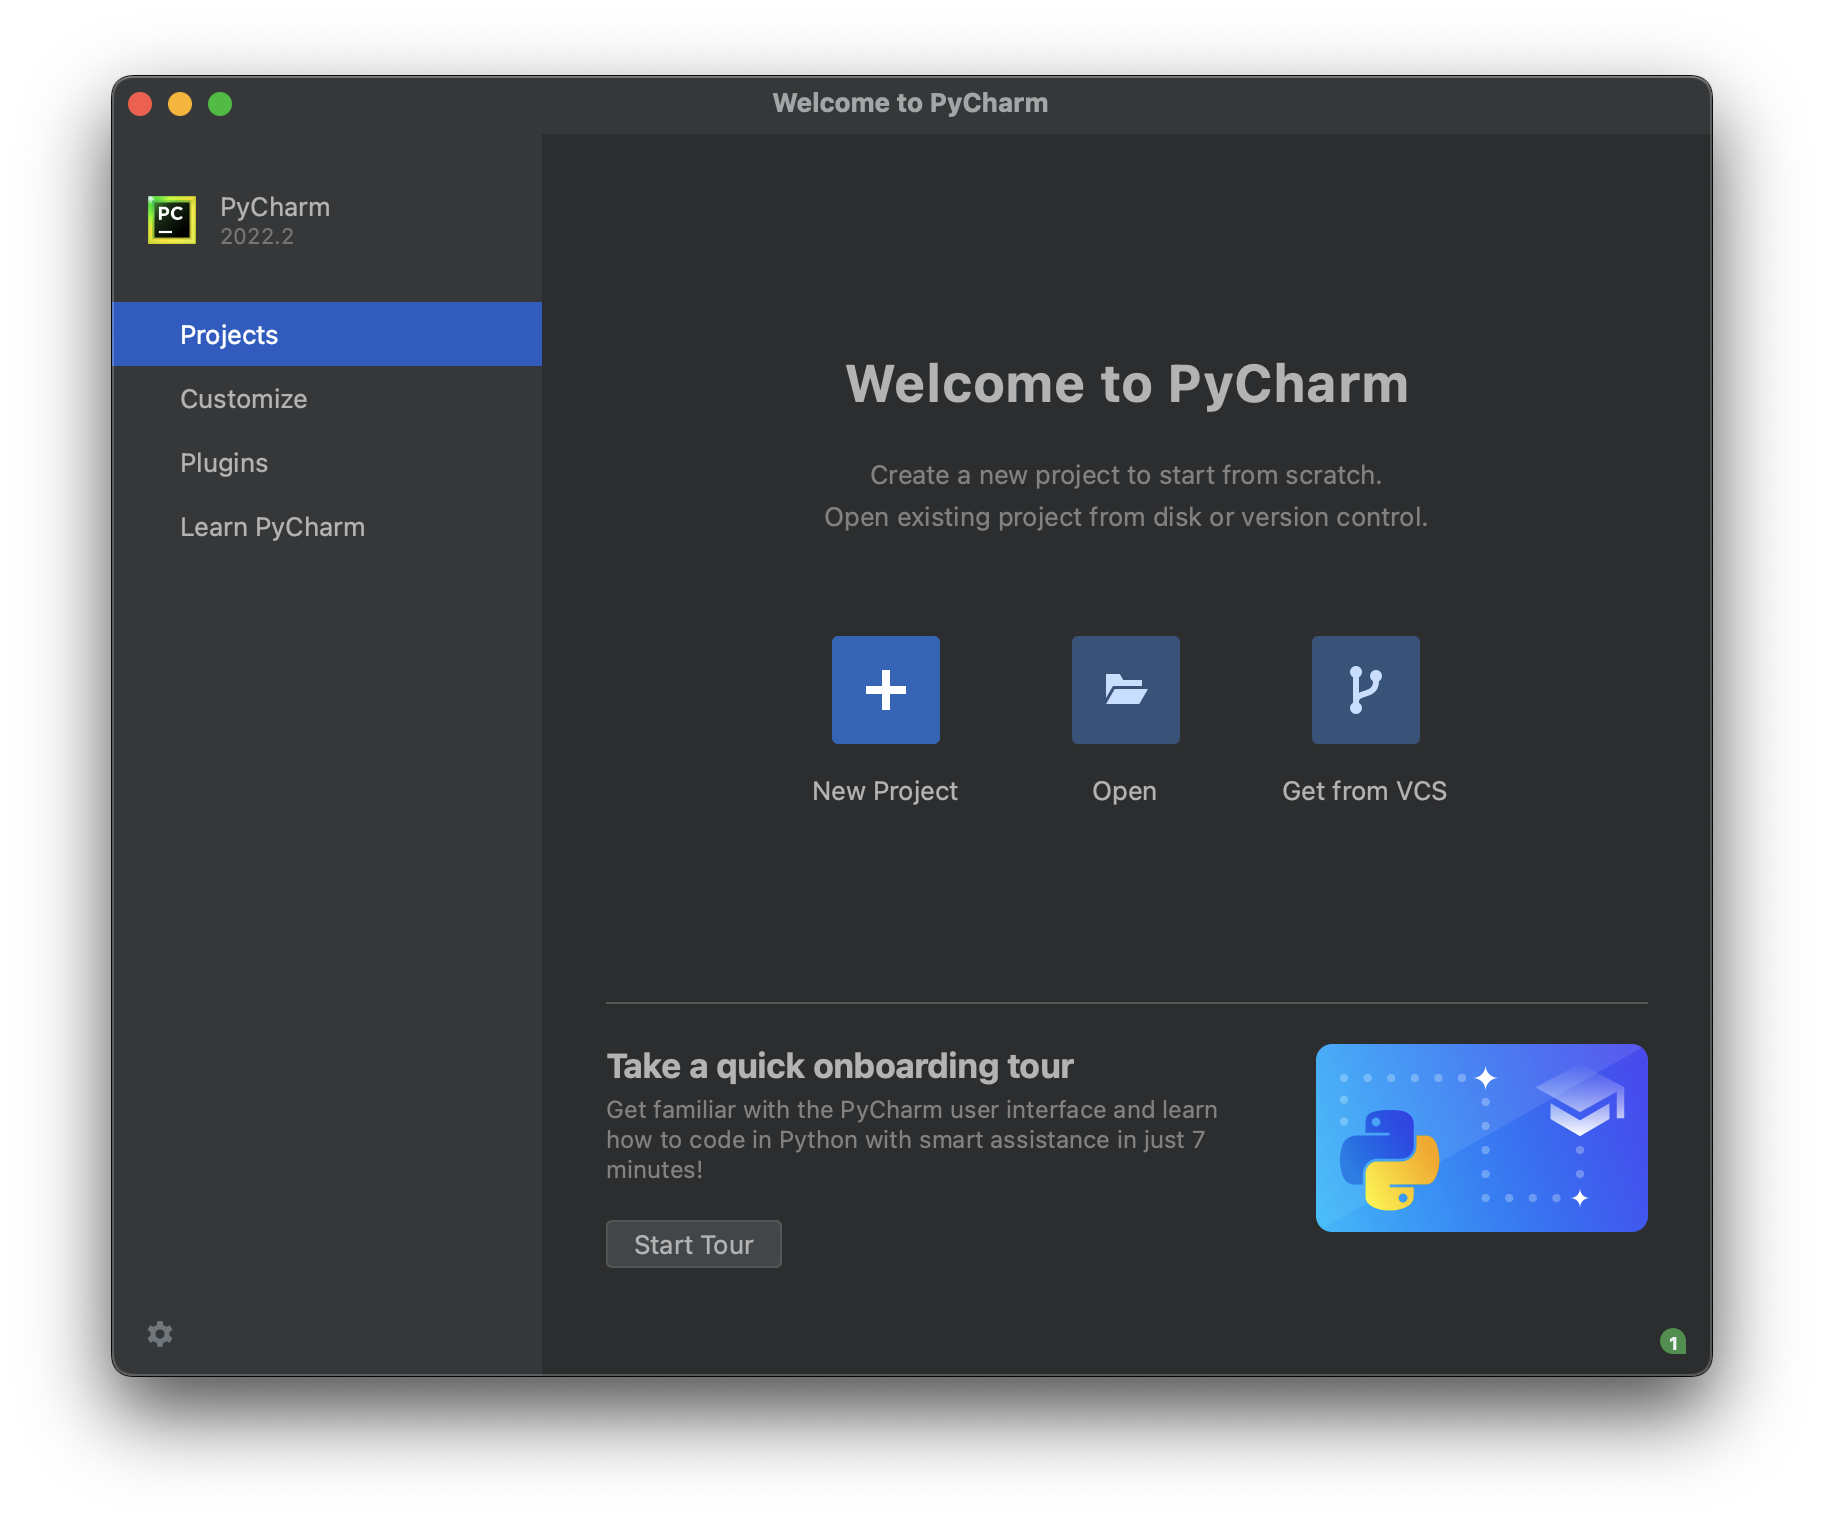Select the Projects tab
This screenshot has height=1524, width=1824.
tap(327, 334)
